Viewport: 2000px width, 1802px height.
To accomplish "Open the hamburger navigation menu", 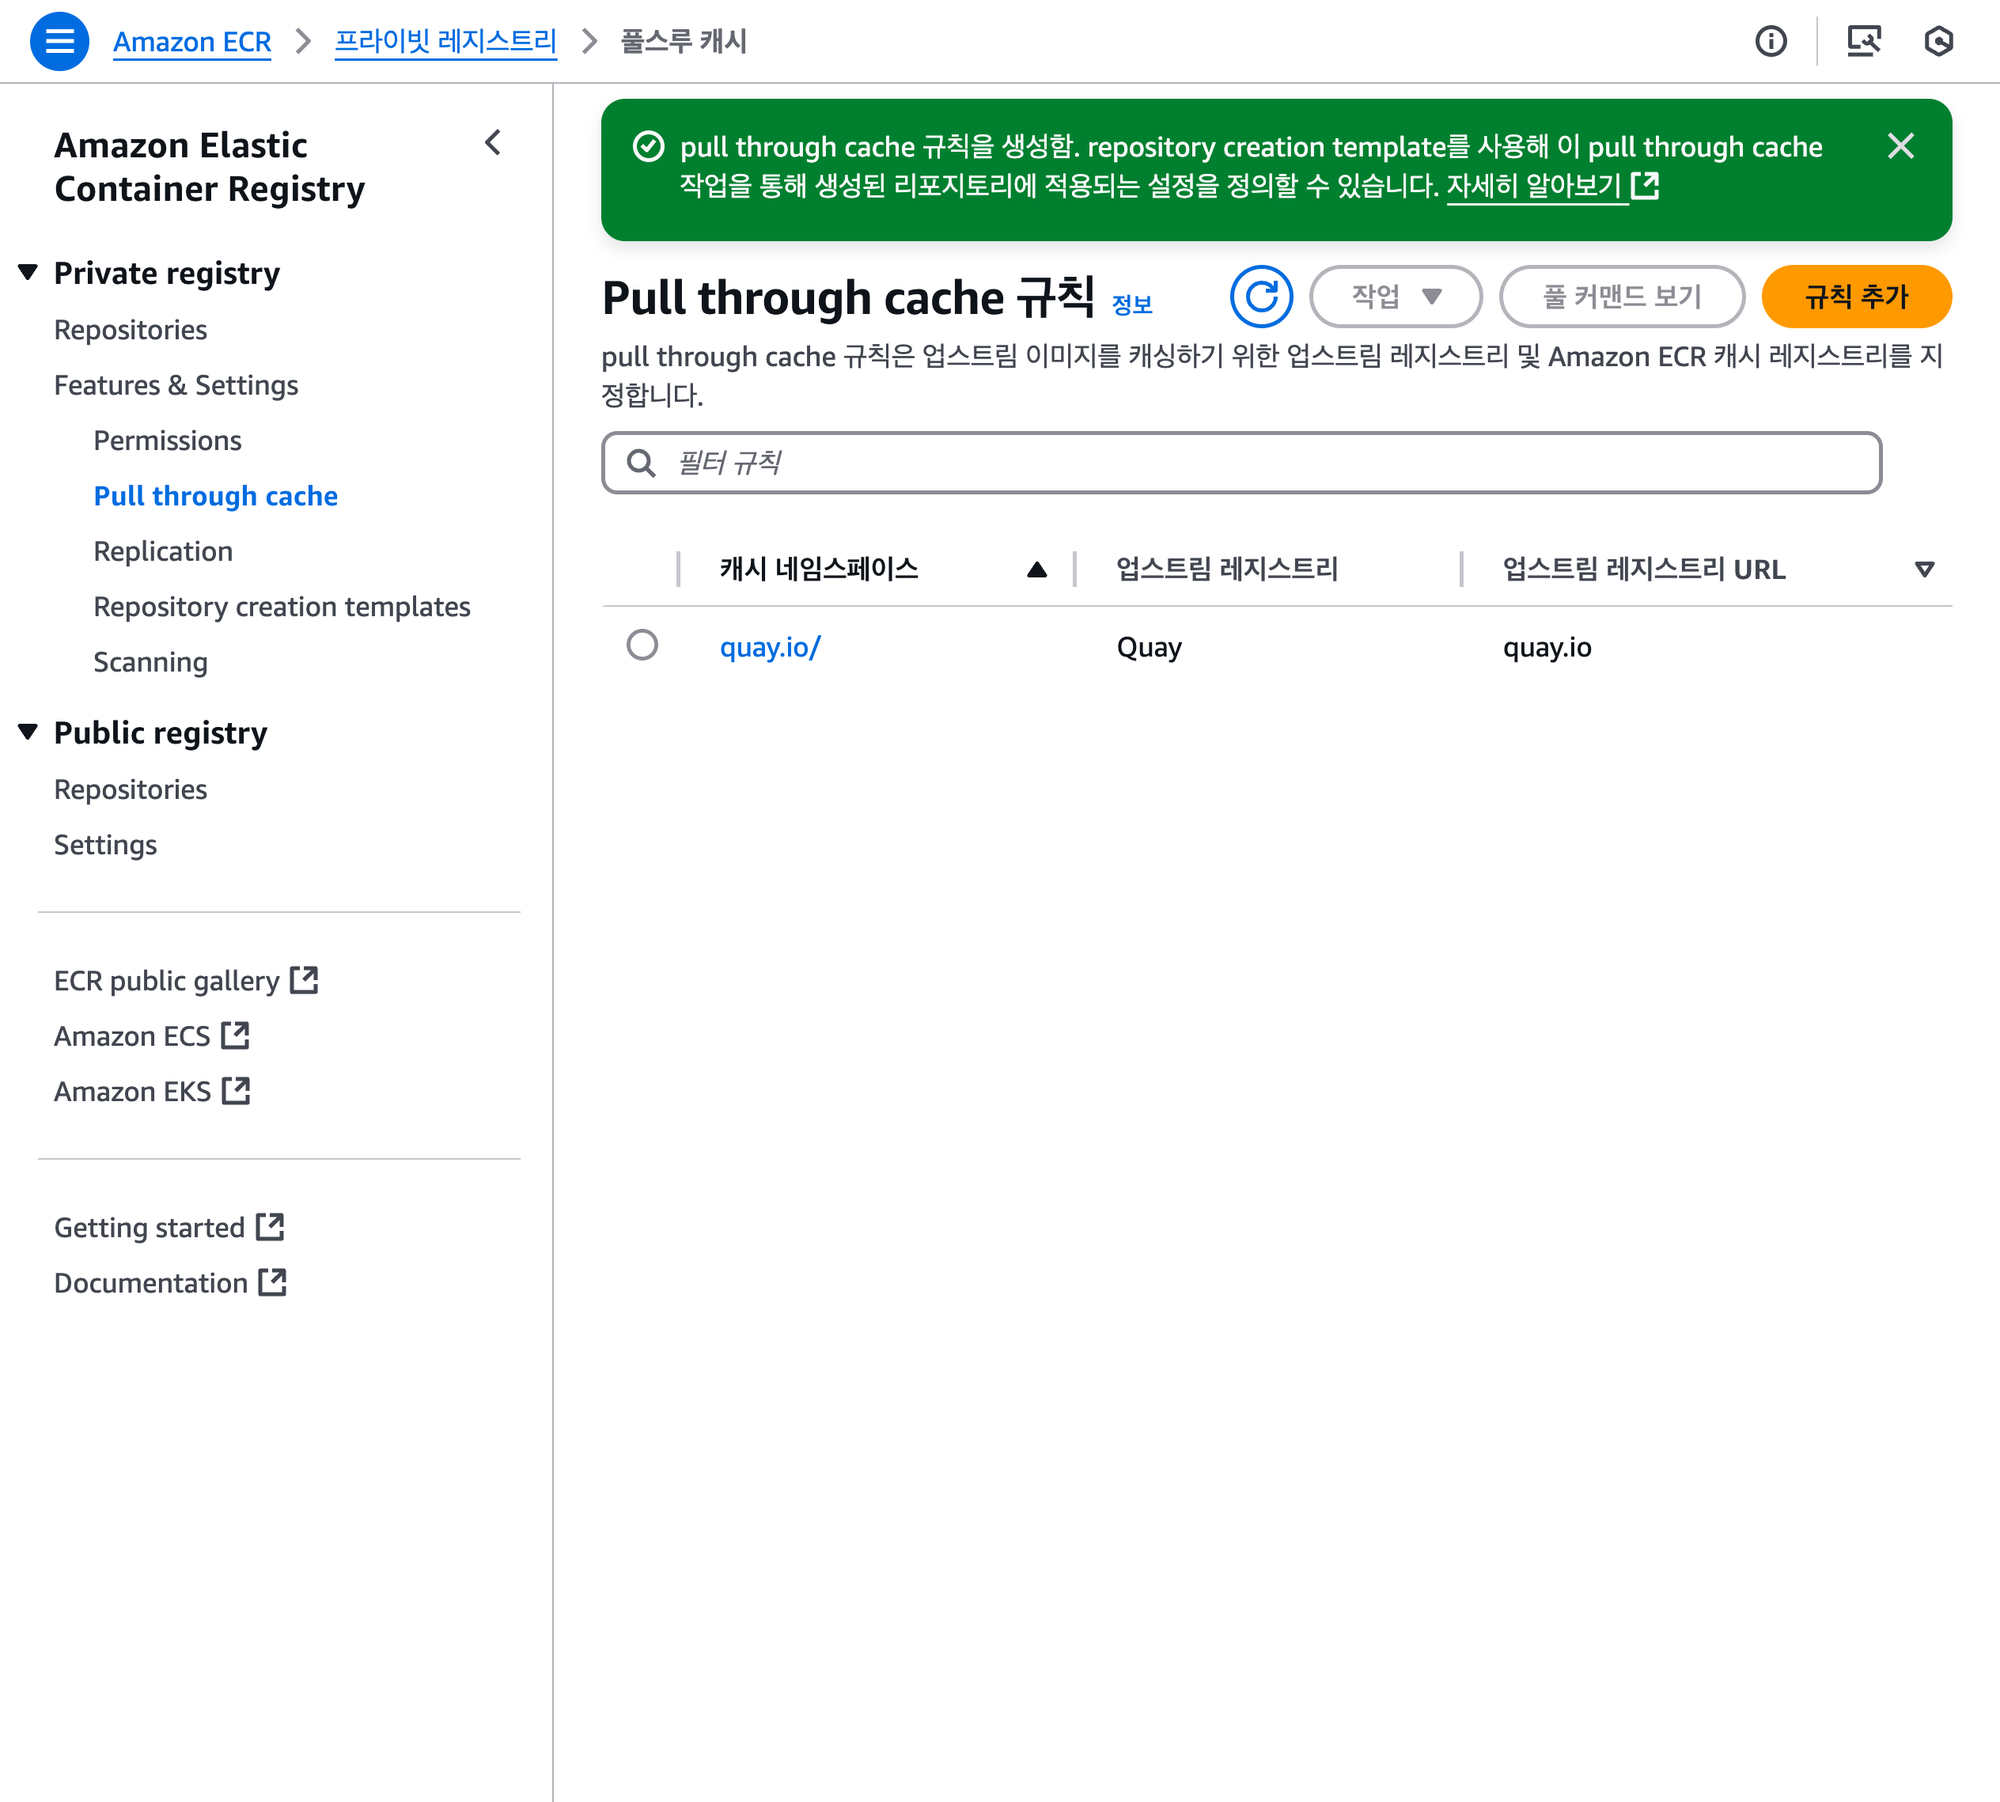I will pos(59,41).
